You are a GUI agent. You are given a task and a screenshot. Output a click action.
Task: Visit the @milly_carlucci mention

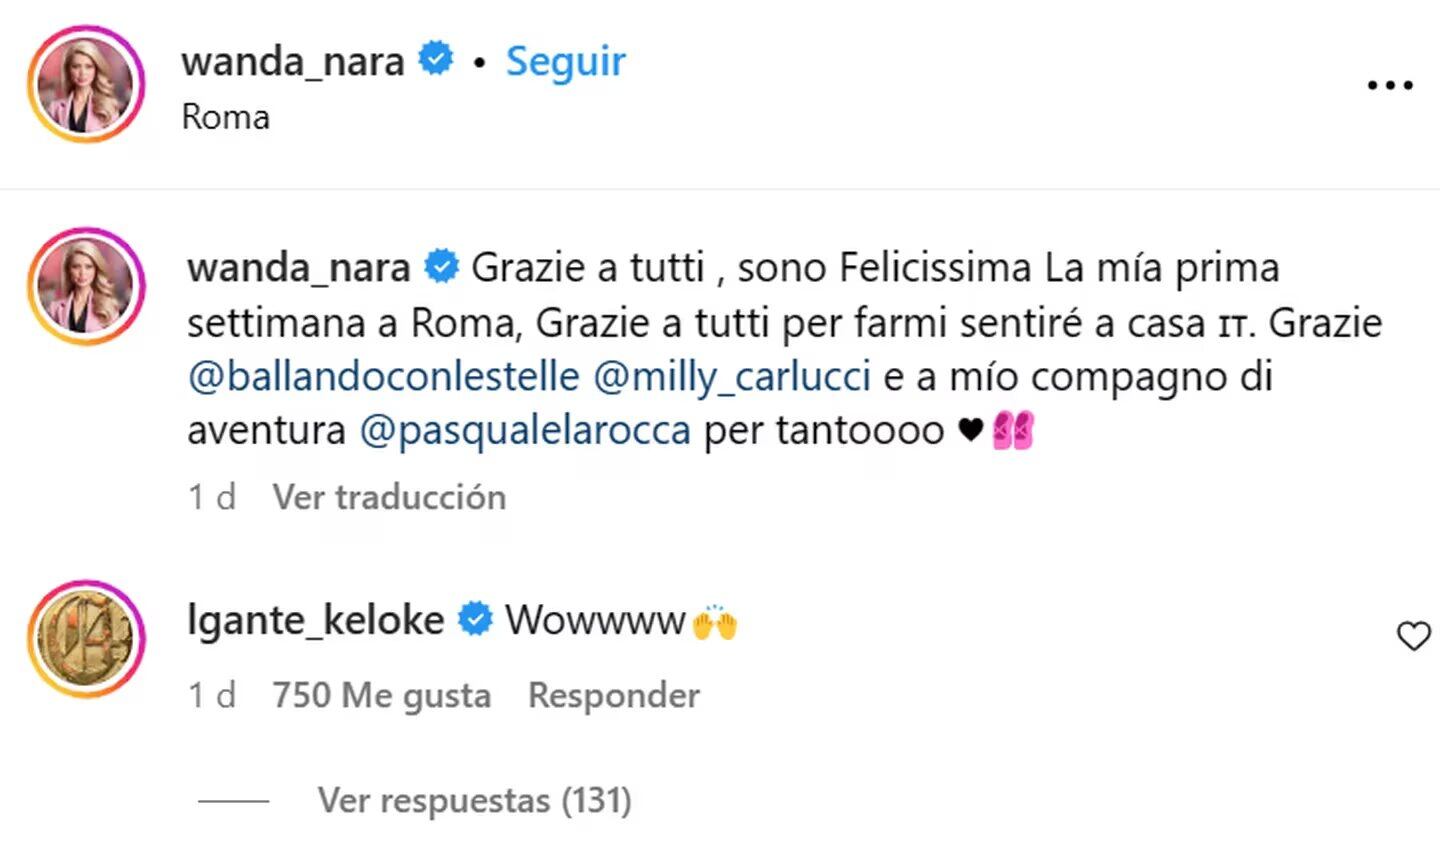(x=731, y=377)
